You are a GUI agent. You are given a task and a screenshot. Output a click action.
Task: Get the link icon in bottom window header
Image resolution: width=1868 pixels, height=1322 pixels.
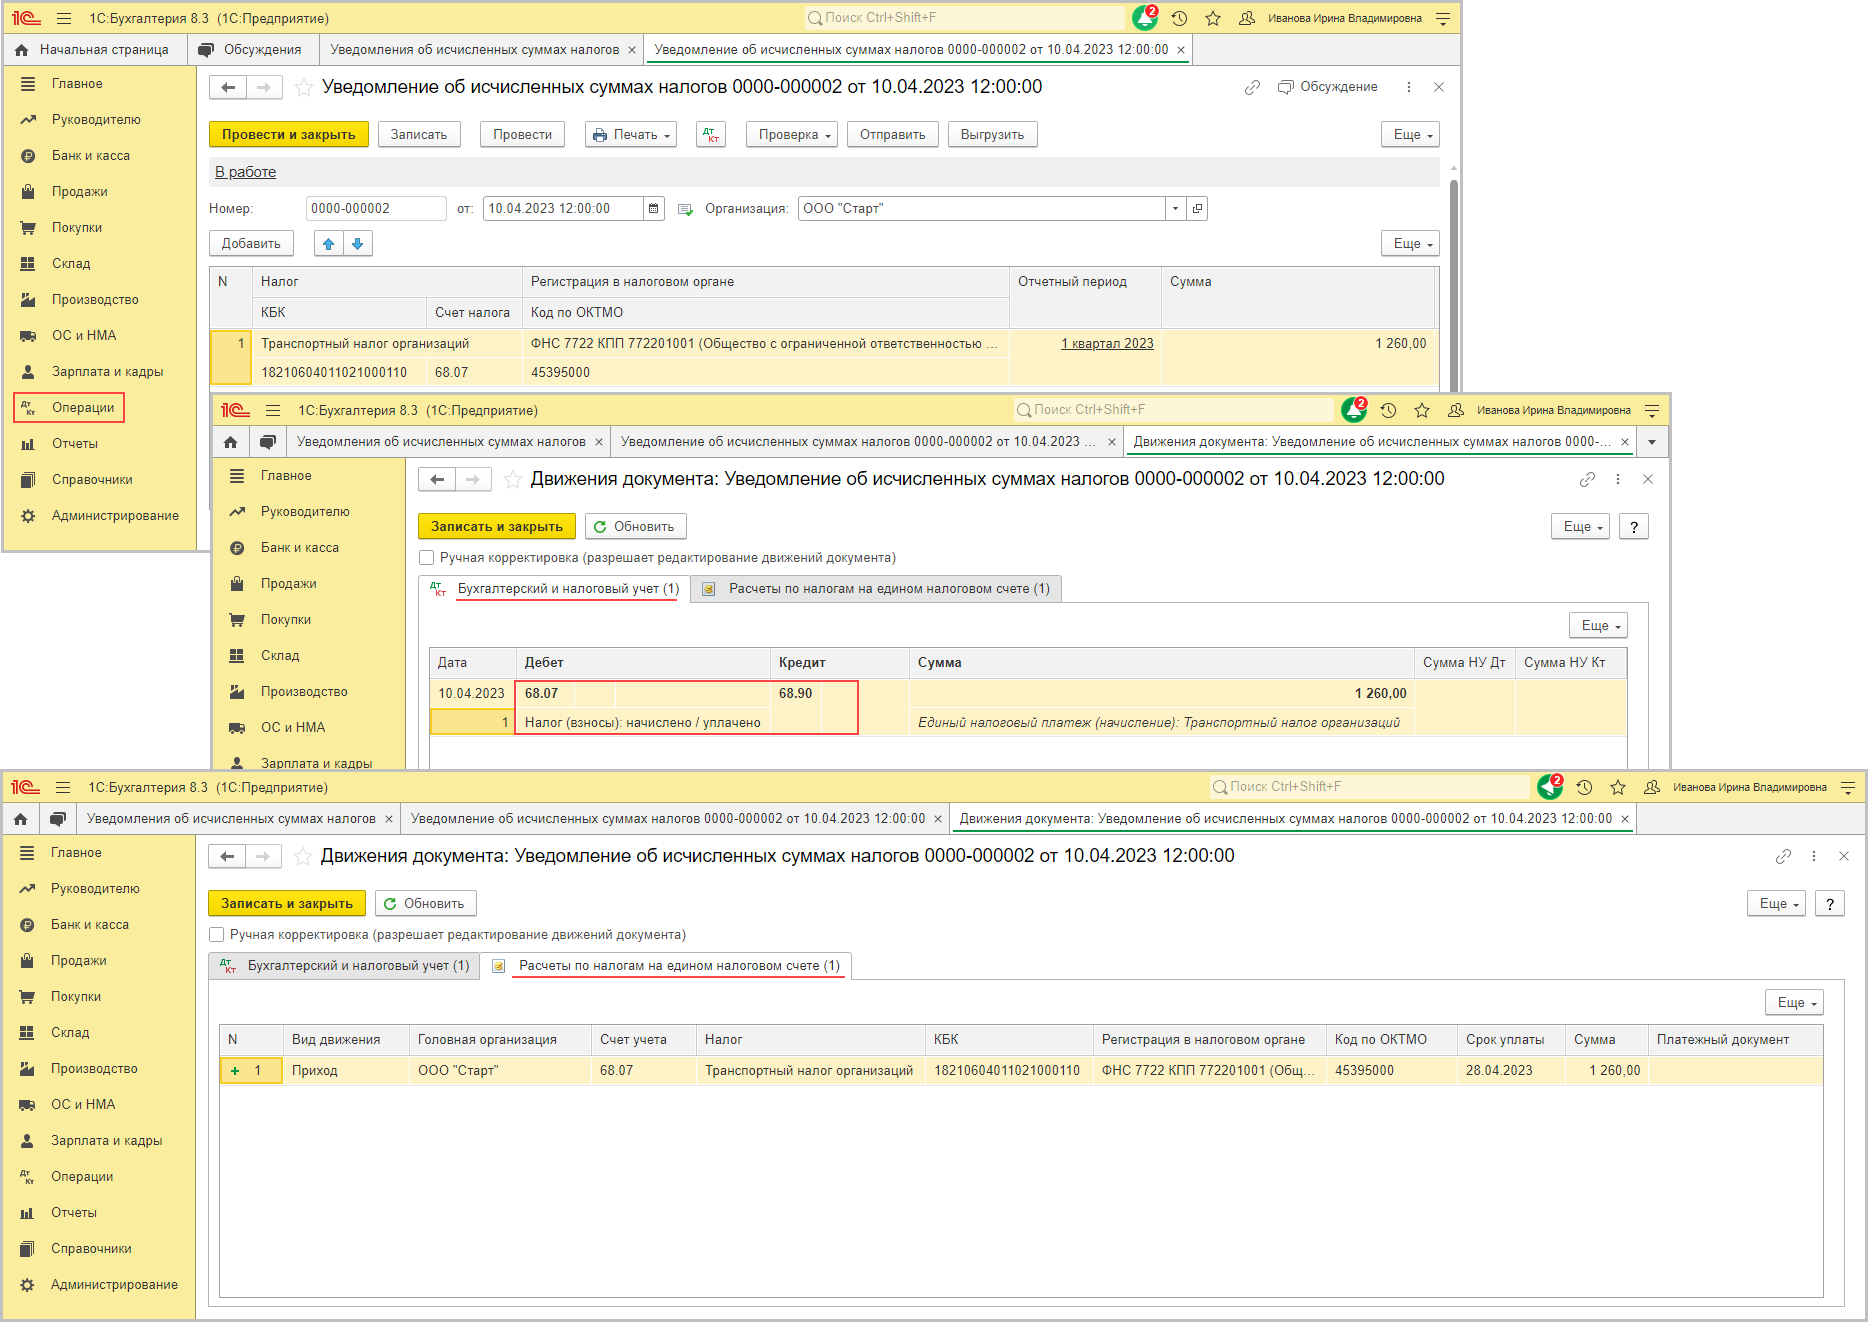tap(1783, 856)
